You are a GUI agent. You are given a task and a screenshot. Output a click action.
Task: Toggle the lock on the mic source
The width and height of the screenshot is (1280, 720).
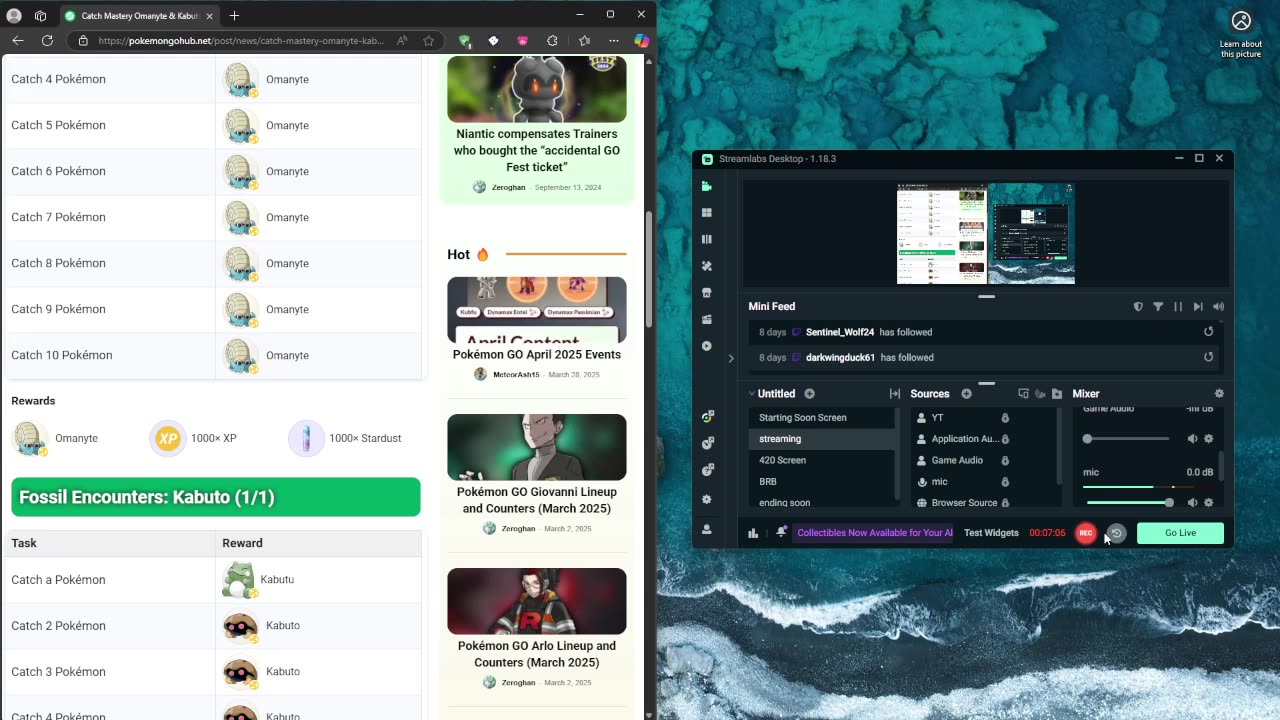coord(1005,482)
